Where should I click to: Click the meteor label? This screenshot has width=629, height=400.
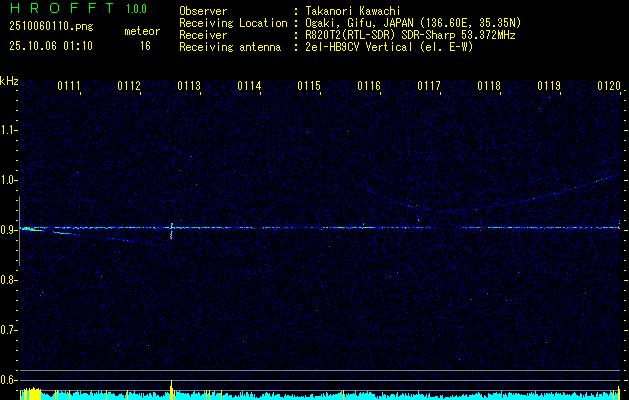click(142, 31)
